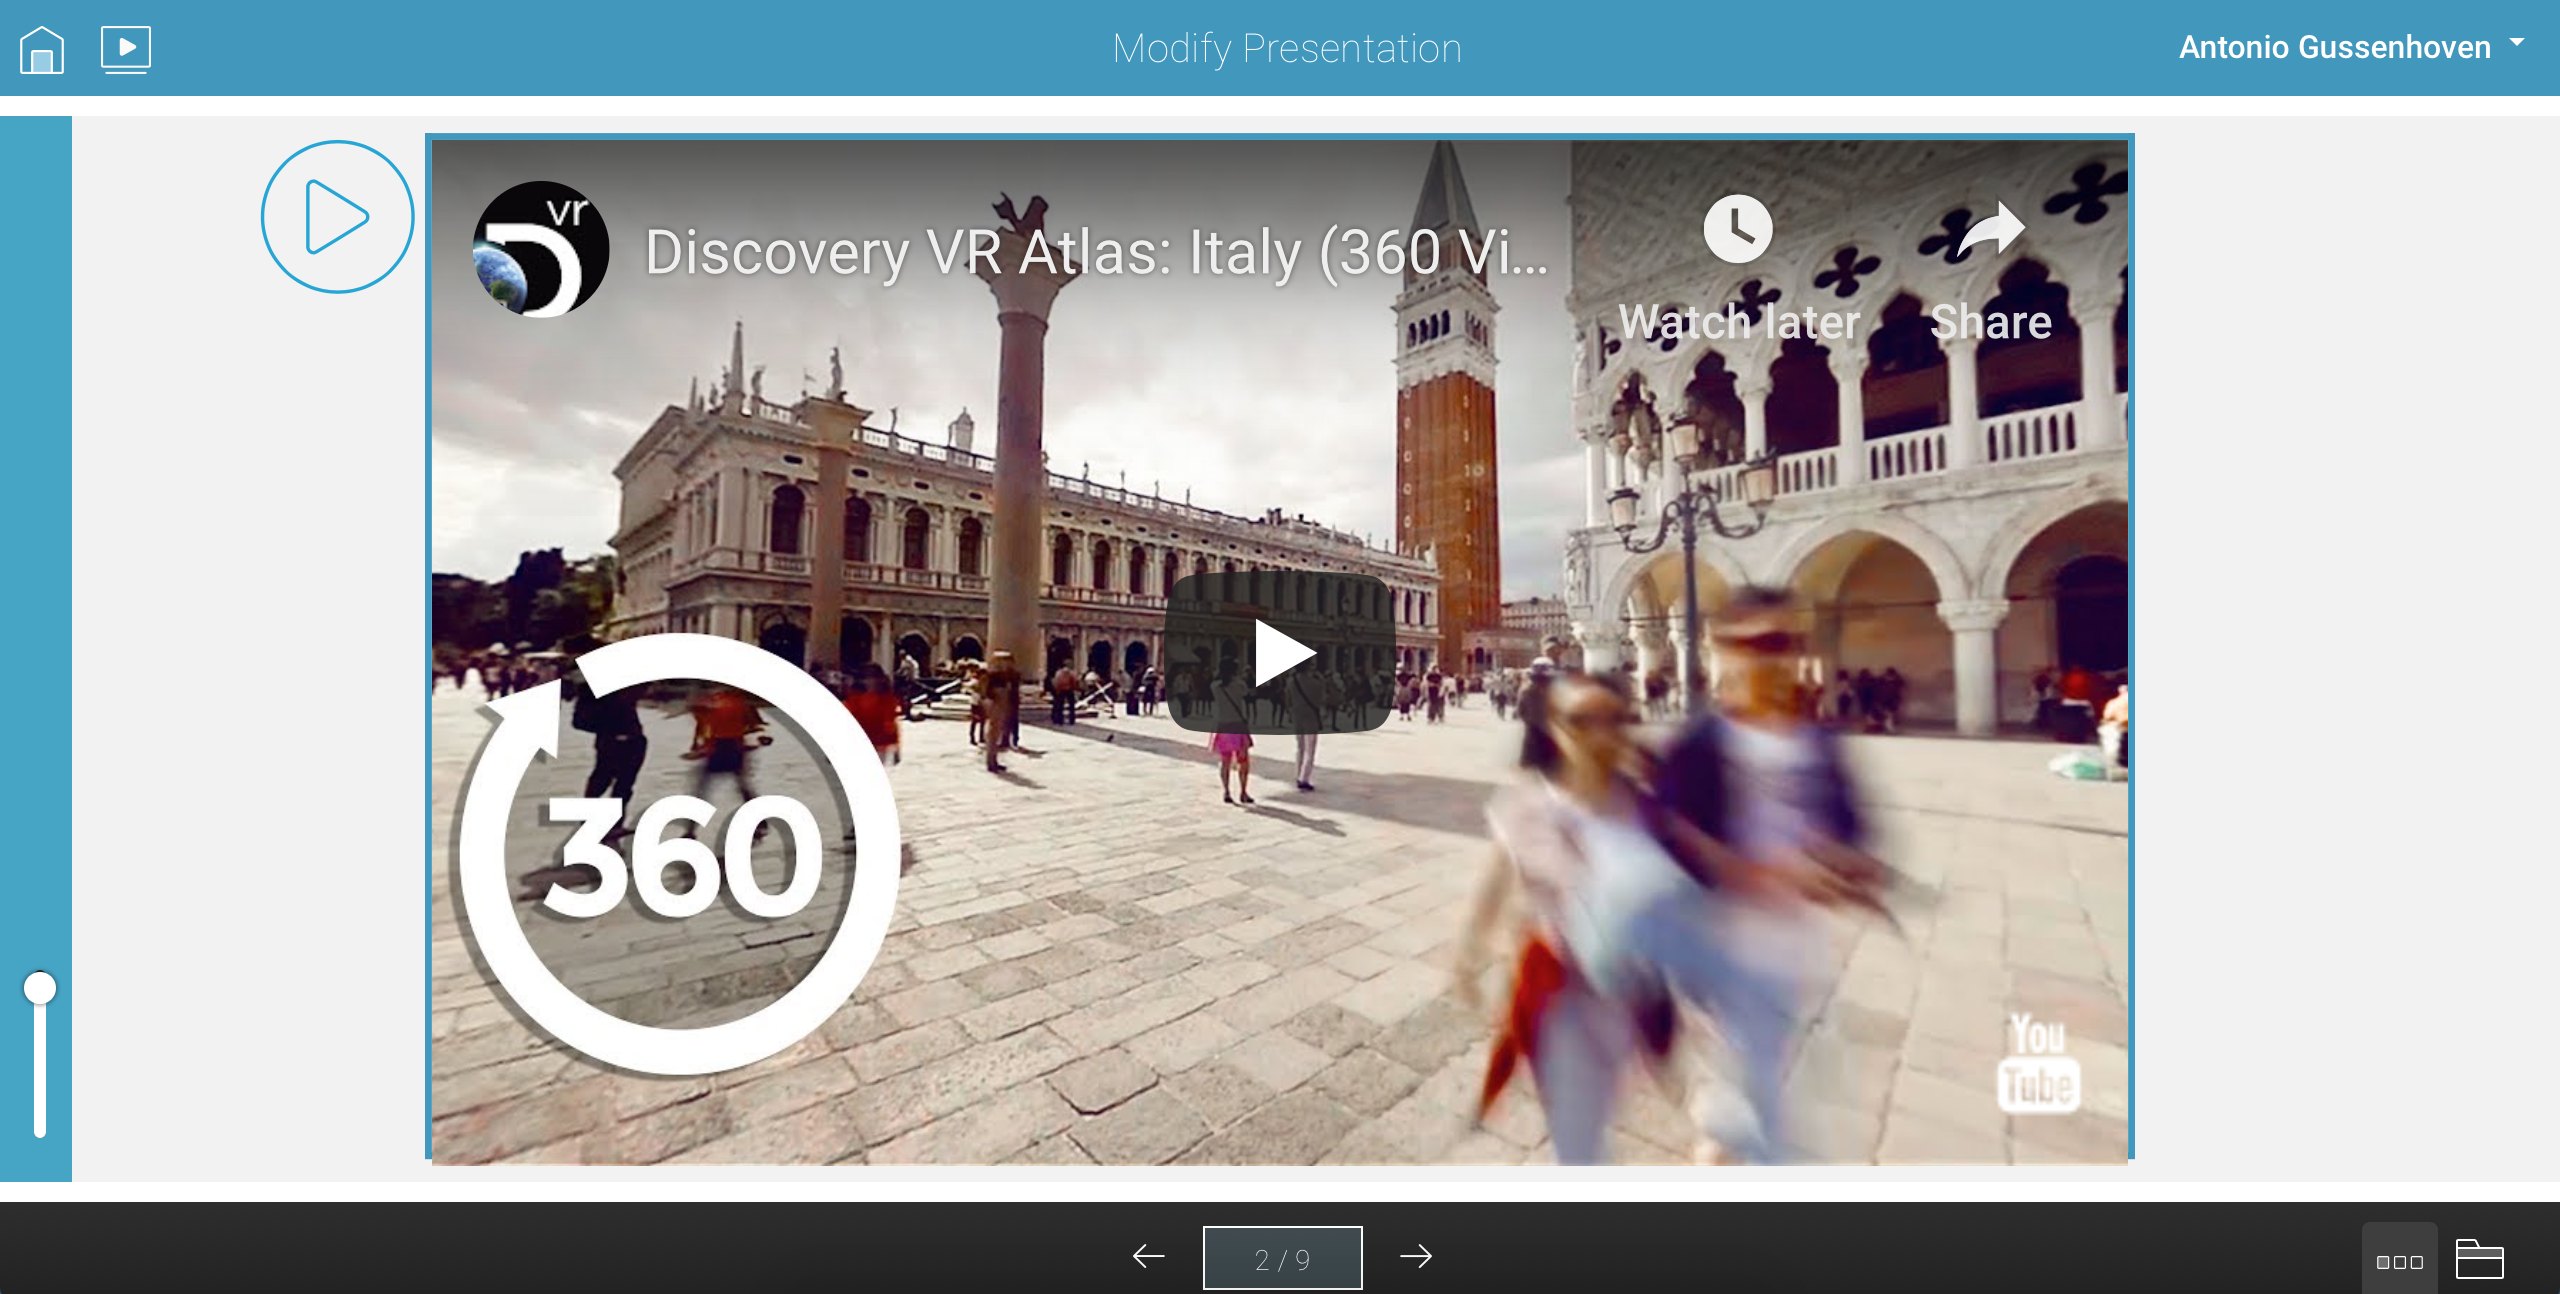Click the dropdown arrow beside the username
The width and height of the screenshot is (2560, 1294).
point(2517,43)
